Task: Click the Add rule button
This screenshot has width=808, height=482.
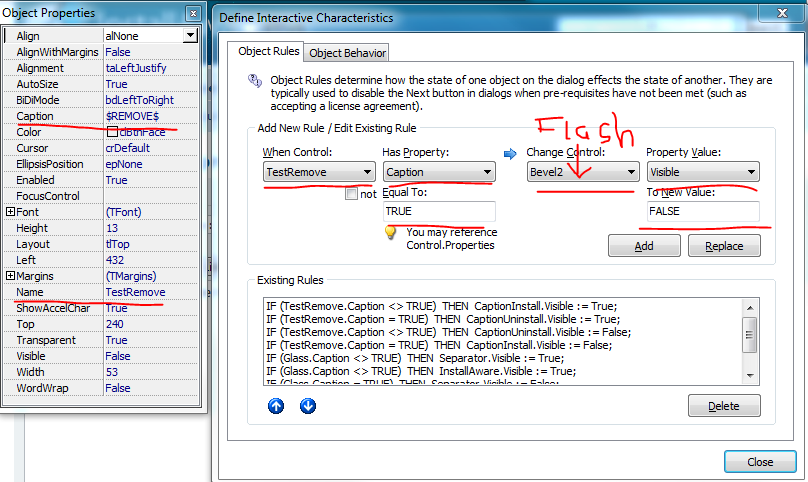Action: [644, 246]
